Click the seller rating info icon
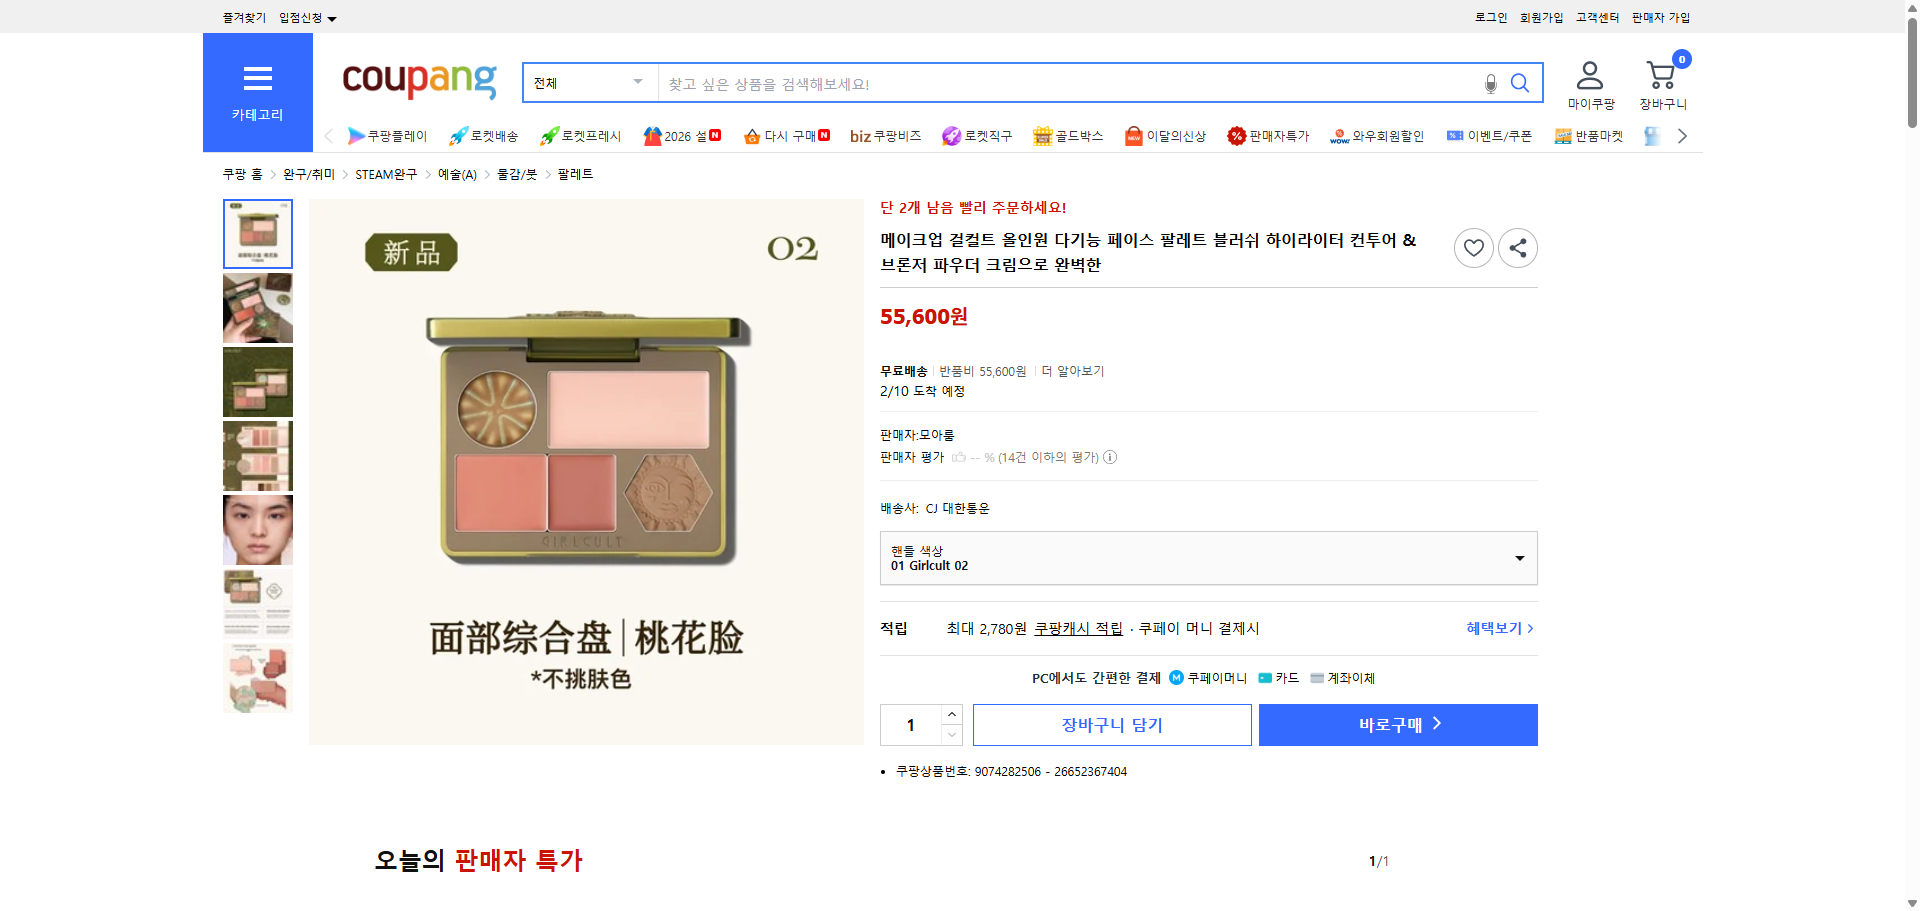1920x911 pixels. click(x=1110, y=457)
